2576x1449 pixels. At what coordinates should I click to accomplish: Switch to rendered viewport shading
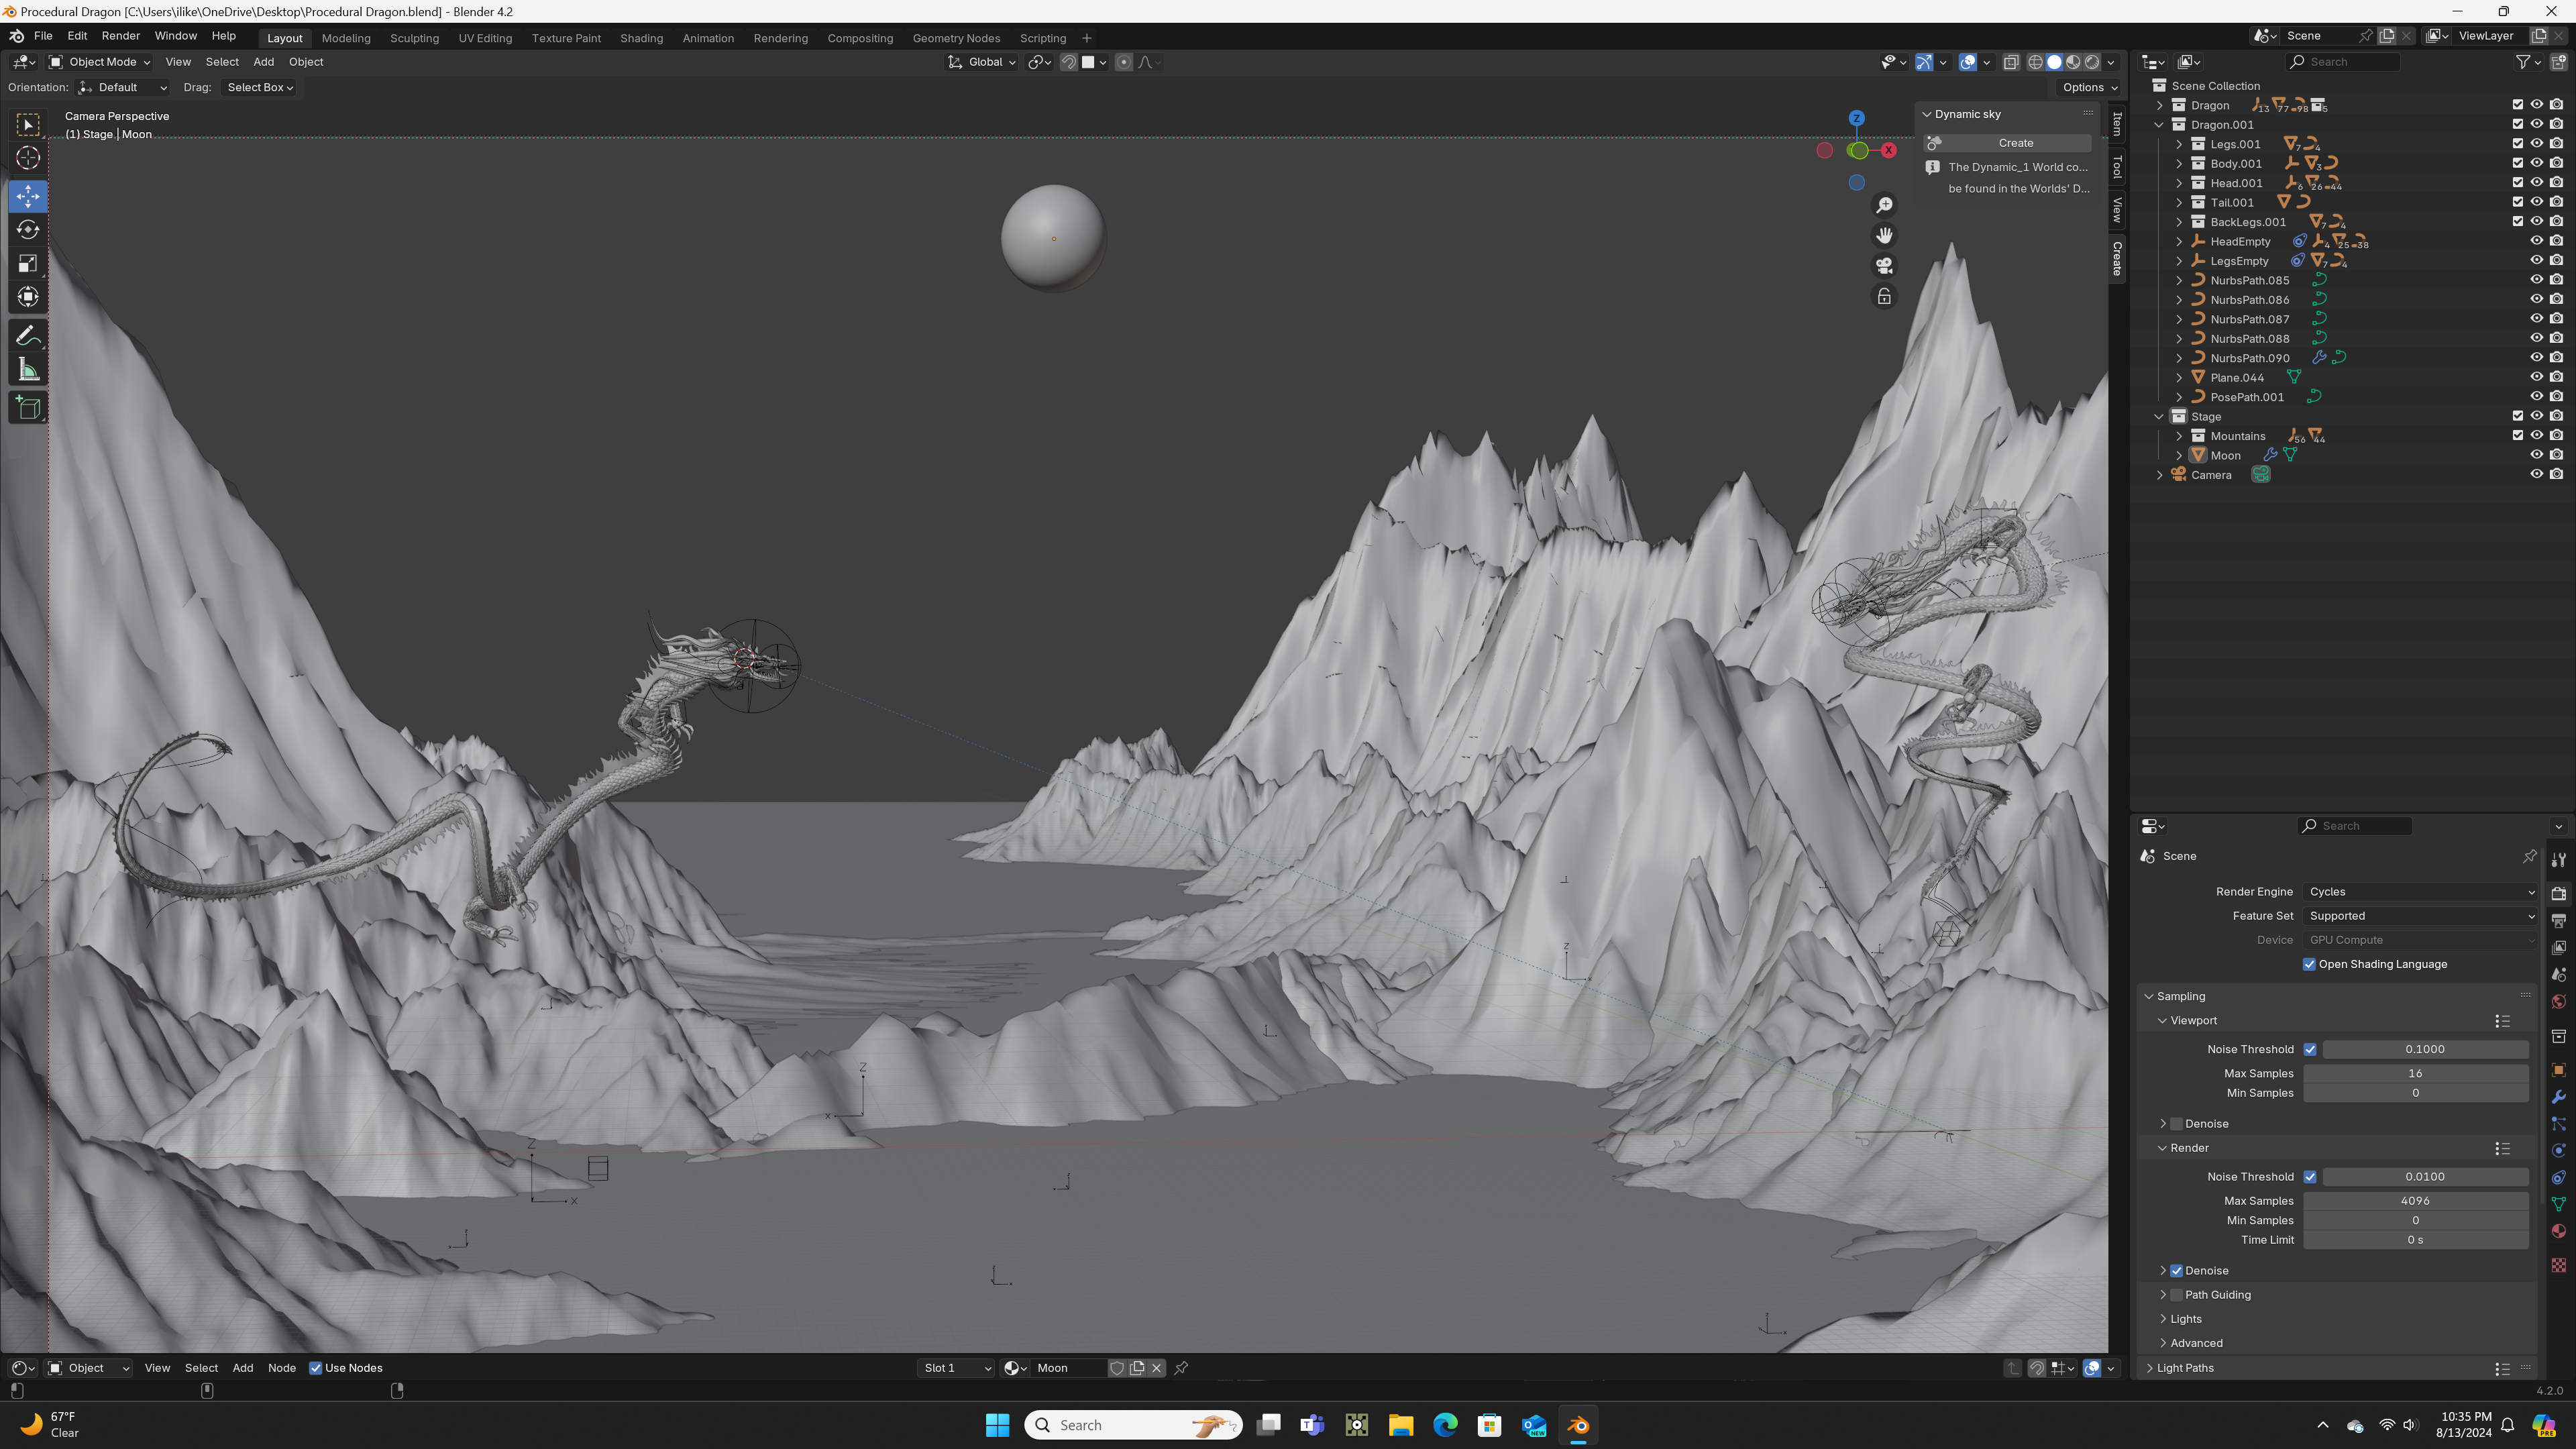pyautogui.click(x=2092, y=62)
